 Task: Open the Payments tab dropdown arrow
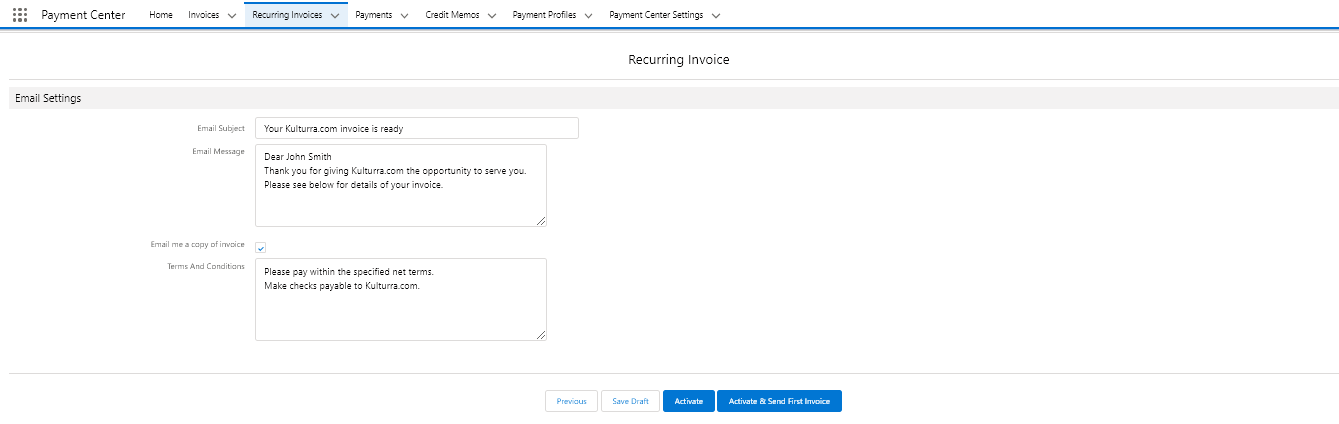tap(404, 16)
